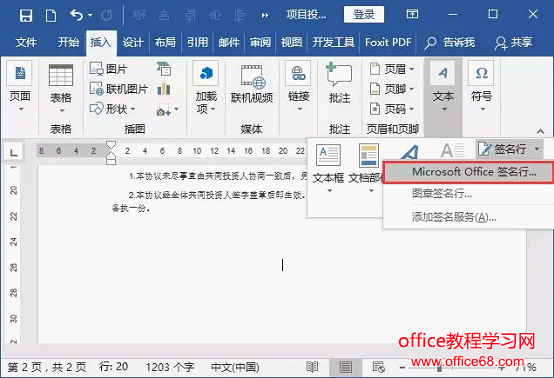554x378 pixels.
Task: Add a comment with 批注
Action: pos(340,83)
